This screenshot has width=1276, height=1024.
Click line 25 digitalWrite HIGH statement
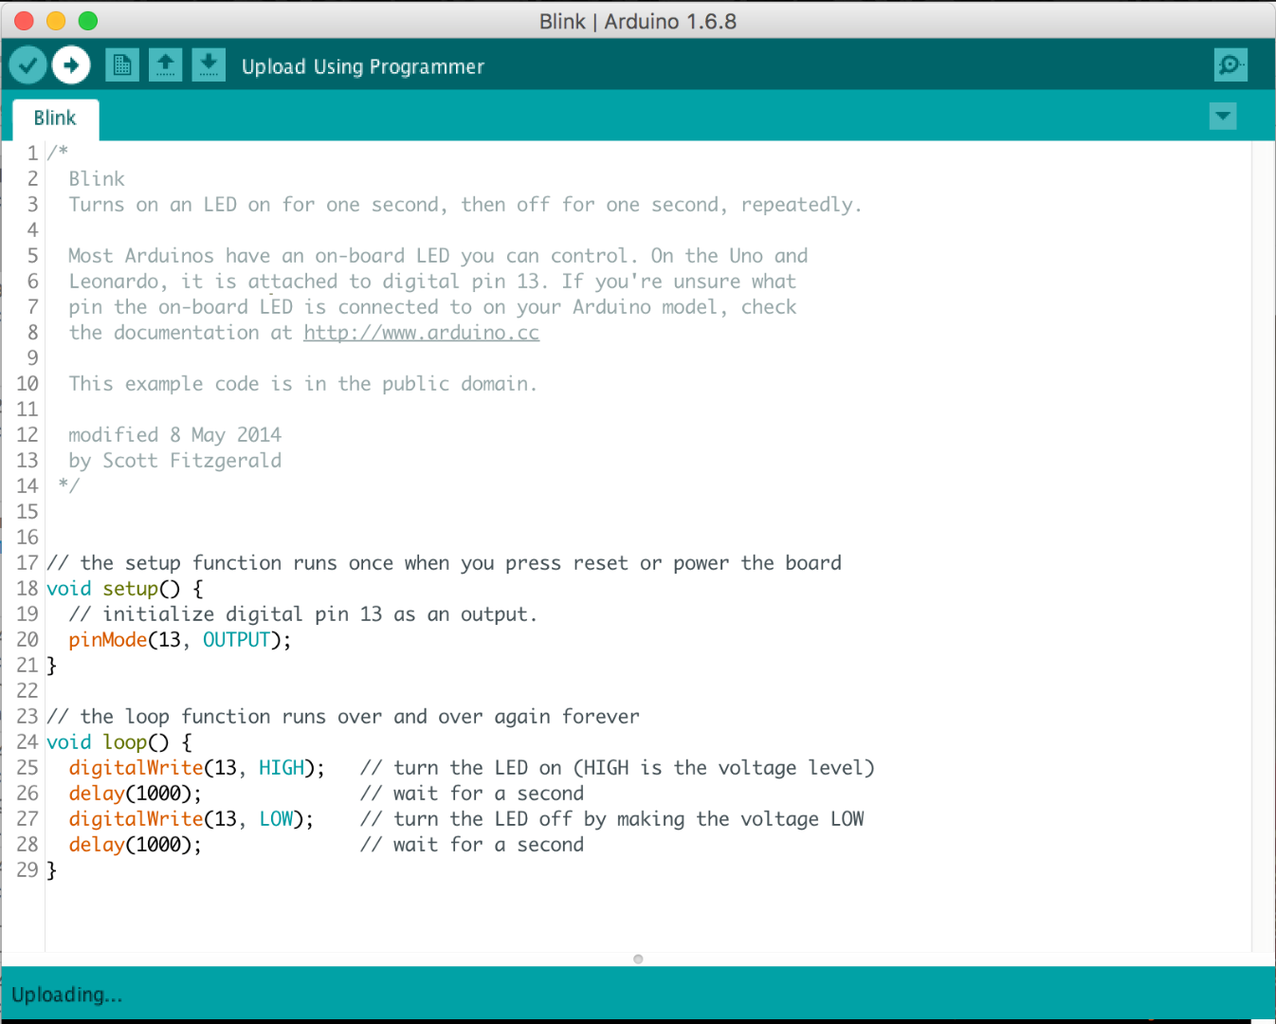195,767
